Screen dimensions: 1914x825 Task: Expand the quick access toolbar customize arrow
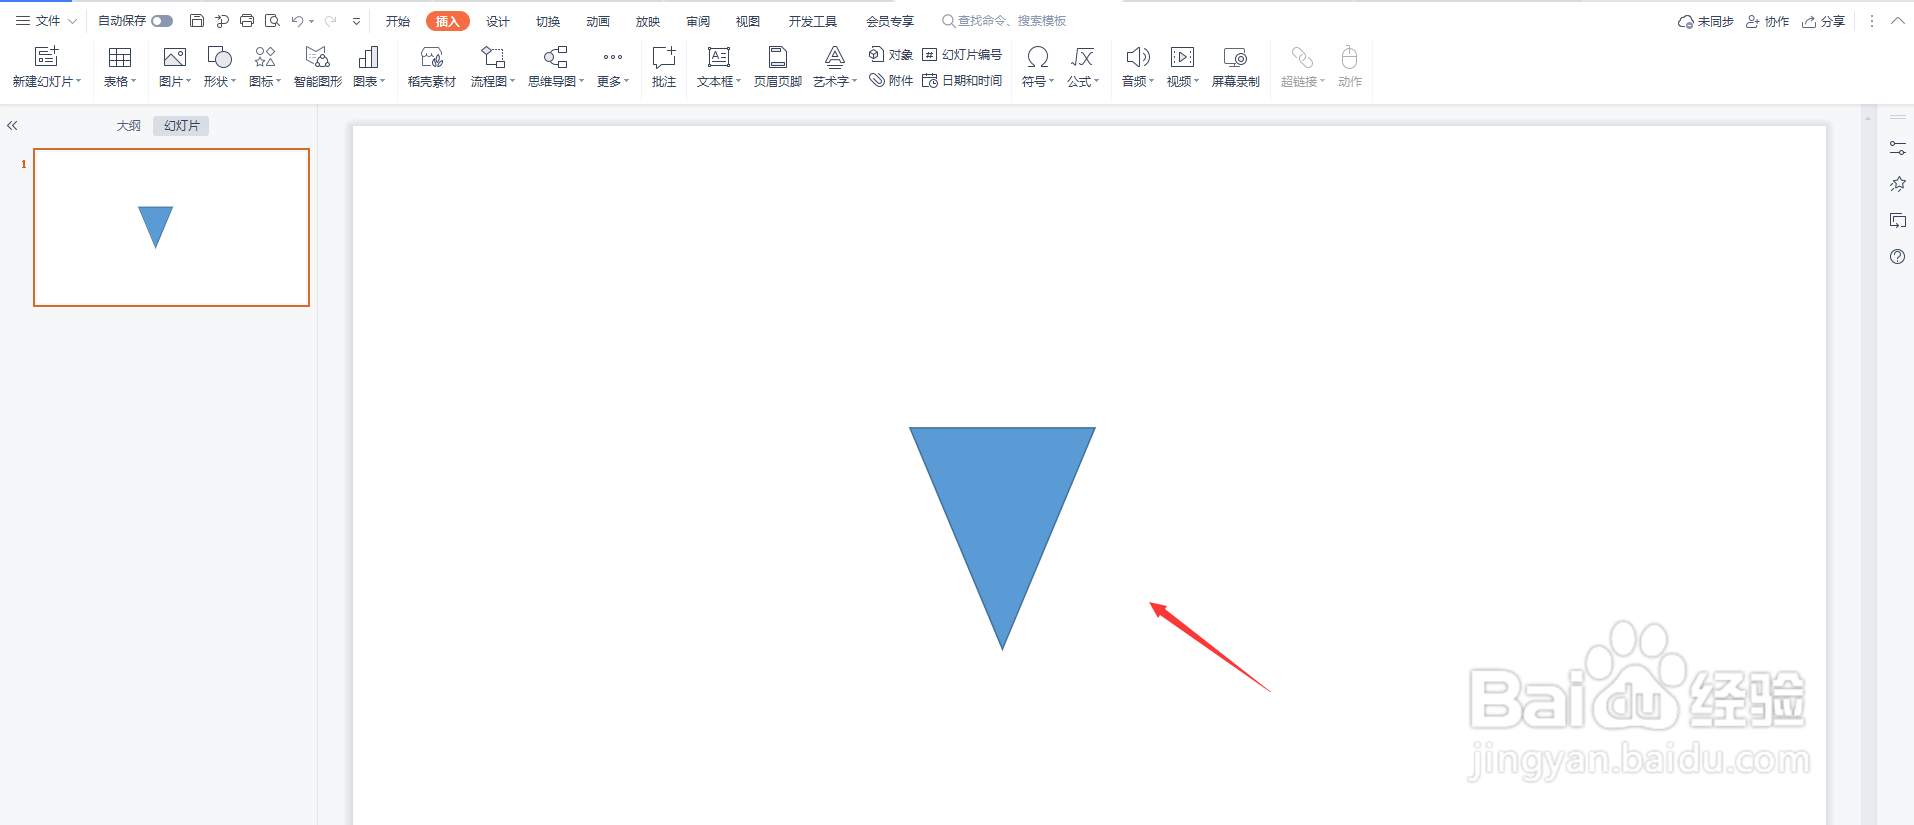pyautogui.click(x=356, y=21)
